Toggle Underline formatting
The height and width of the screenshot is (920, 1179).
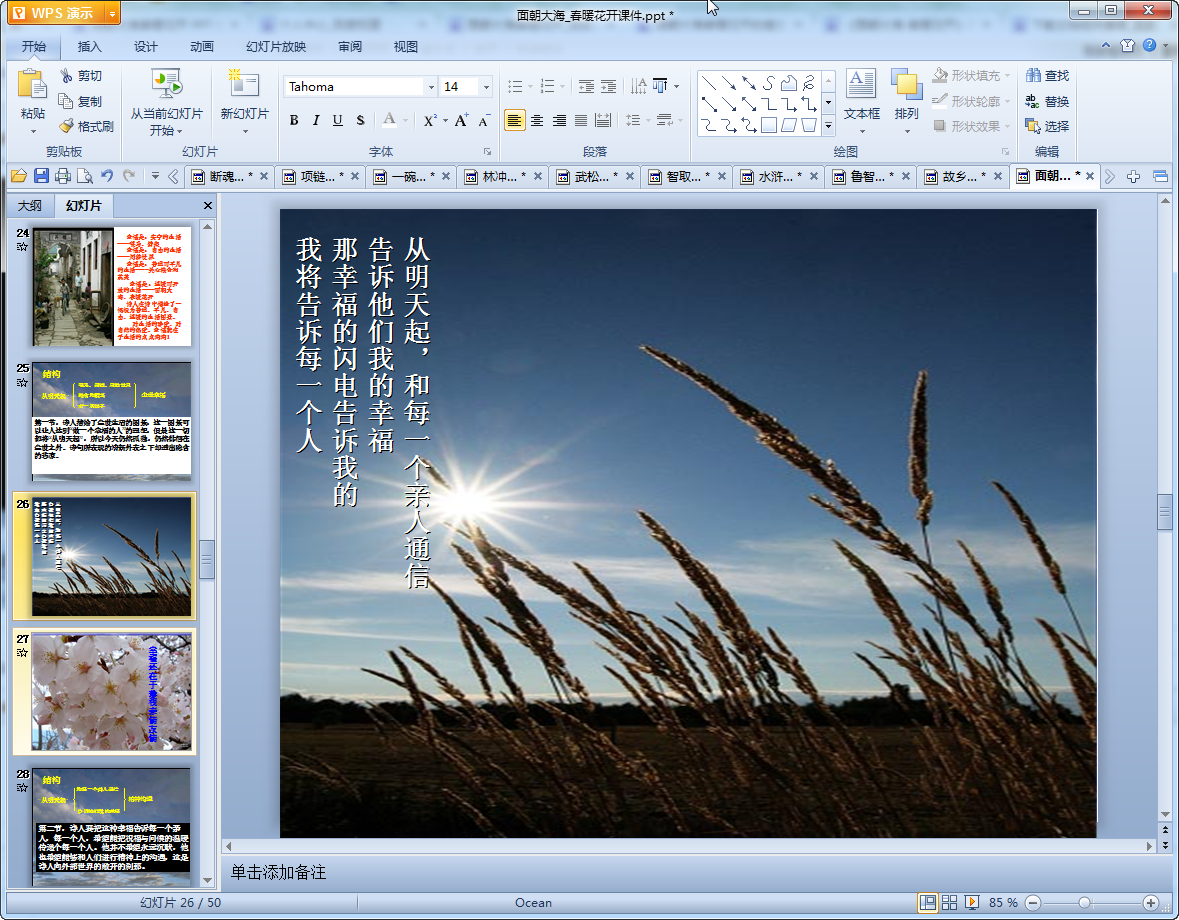338,120
